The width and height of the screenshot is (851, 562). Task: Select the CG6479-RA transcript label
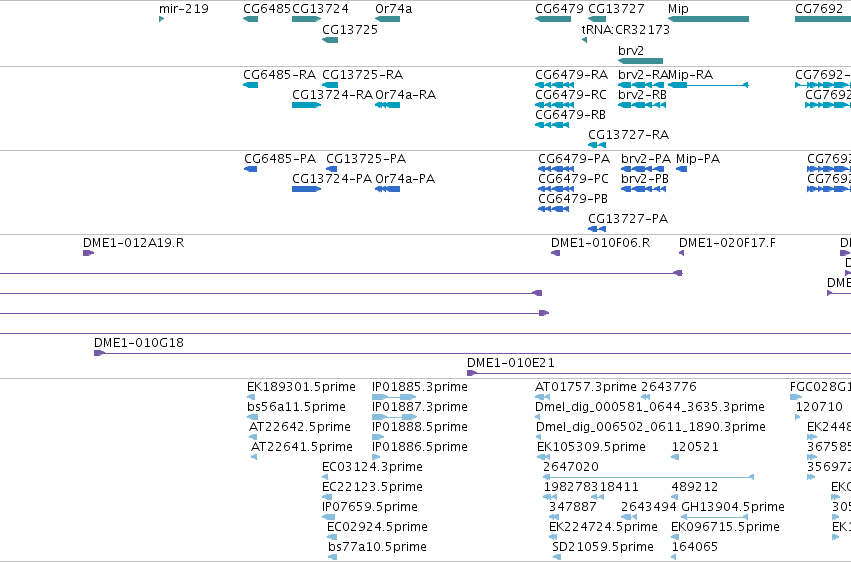pos(571,74)
